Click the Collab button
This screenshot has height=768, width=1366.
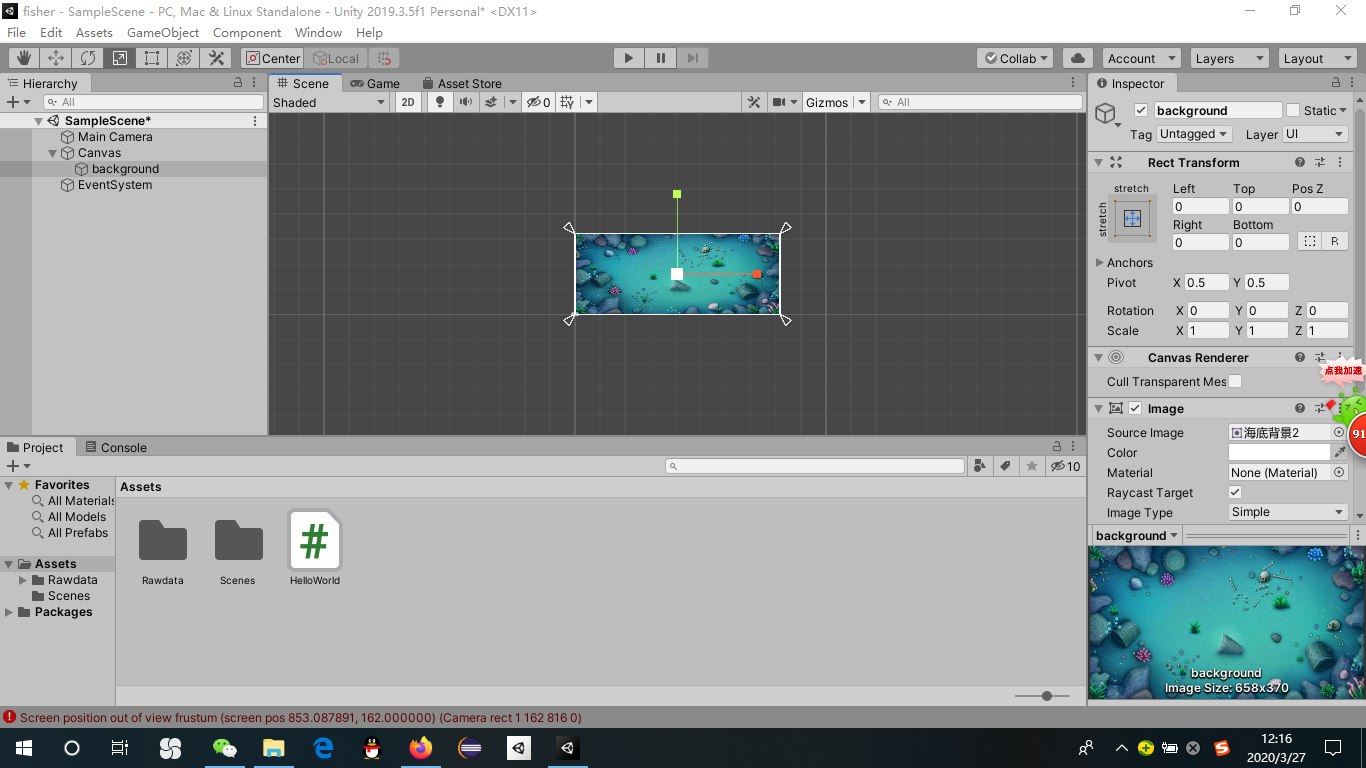pyautogui.click(x=1014, y=57)
